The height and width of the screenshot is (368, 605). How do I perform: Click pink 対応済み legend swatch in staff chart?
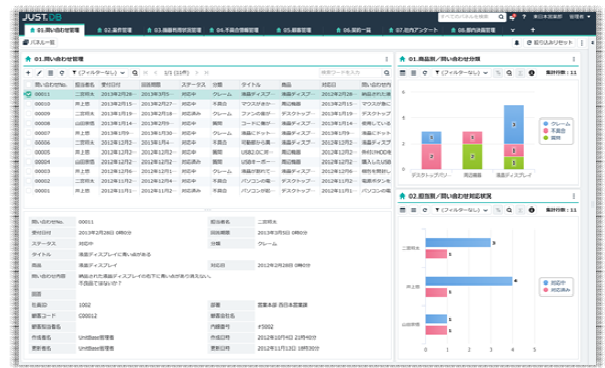pyautogui.click(x=546, y=290)
